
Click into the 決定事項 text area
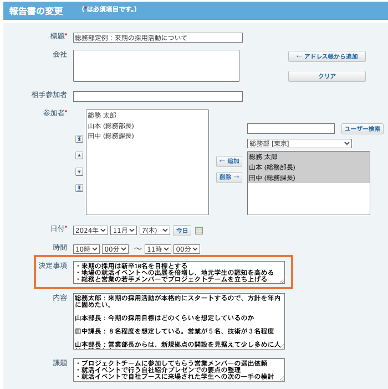click(179, 273)
